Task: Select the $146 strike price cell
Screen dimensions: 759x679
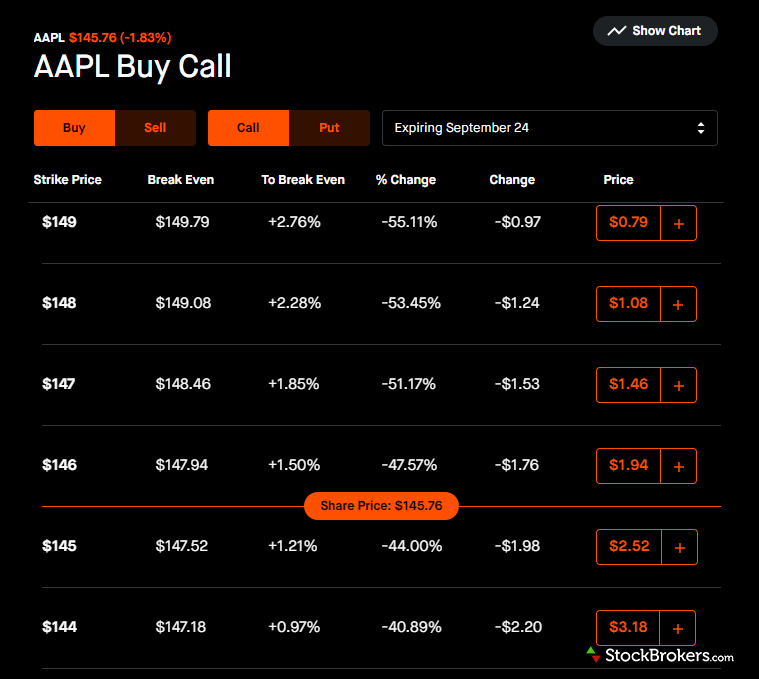Action: pos(59,465)
